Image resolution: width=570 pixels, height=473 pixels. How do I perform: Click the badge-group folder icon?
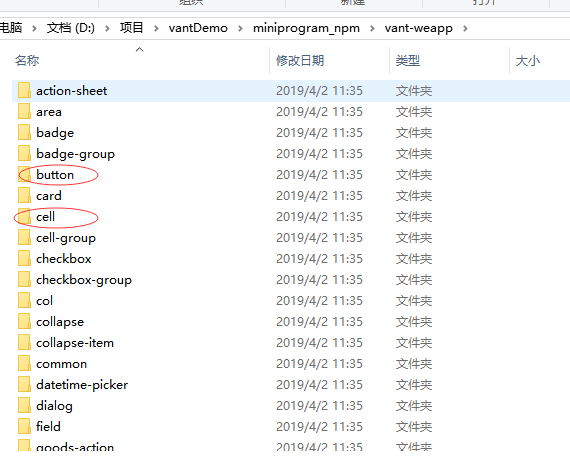click(24, 153)
